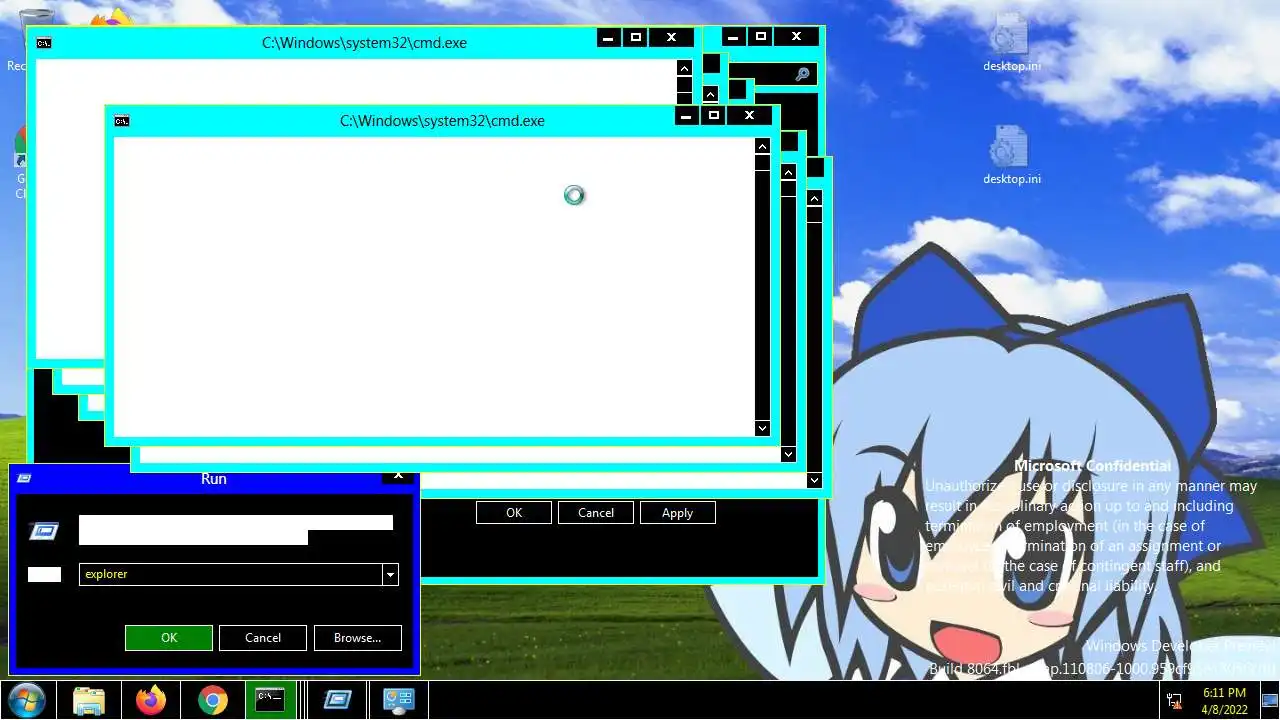Image resolution: width=1280 pixels, height=720 pixels.
Task: Open the Start menu orb
Action: tap(26, 700)
